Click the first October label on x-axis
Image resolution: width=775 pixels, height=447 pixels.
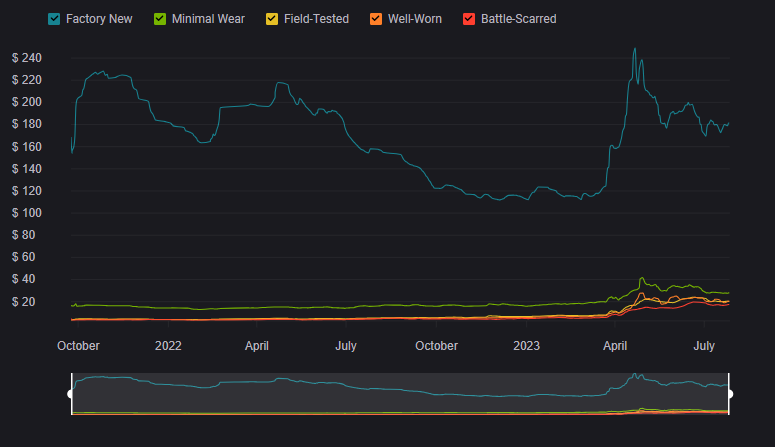(x=78, y=346)
